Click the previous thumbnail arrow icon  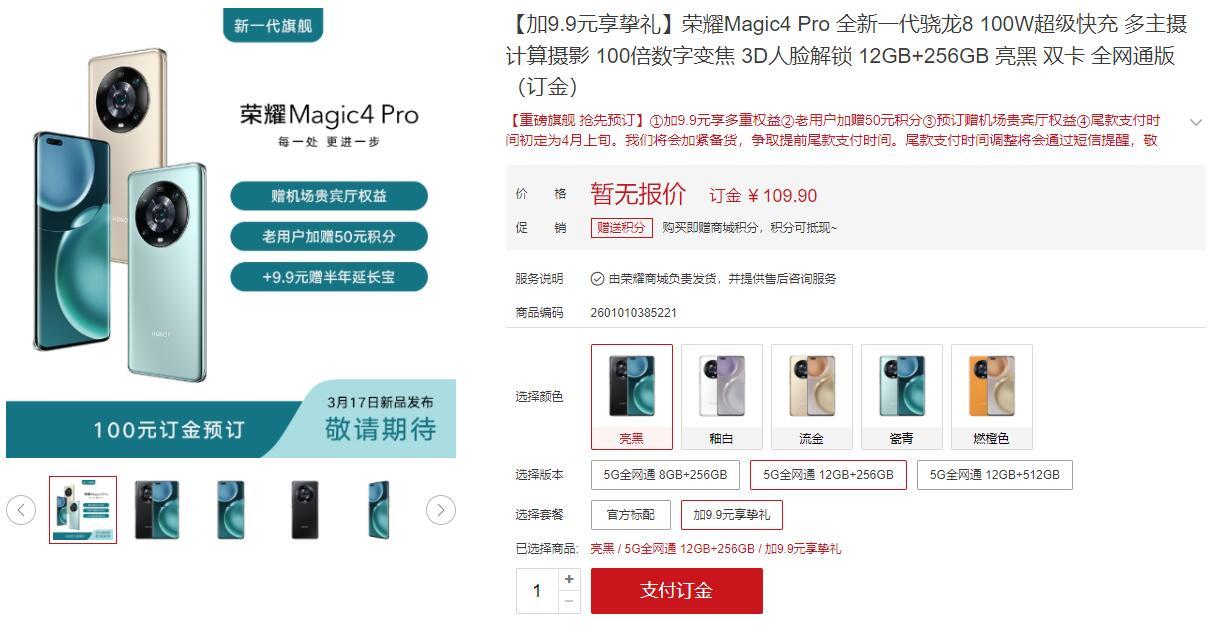21,510
